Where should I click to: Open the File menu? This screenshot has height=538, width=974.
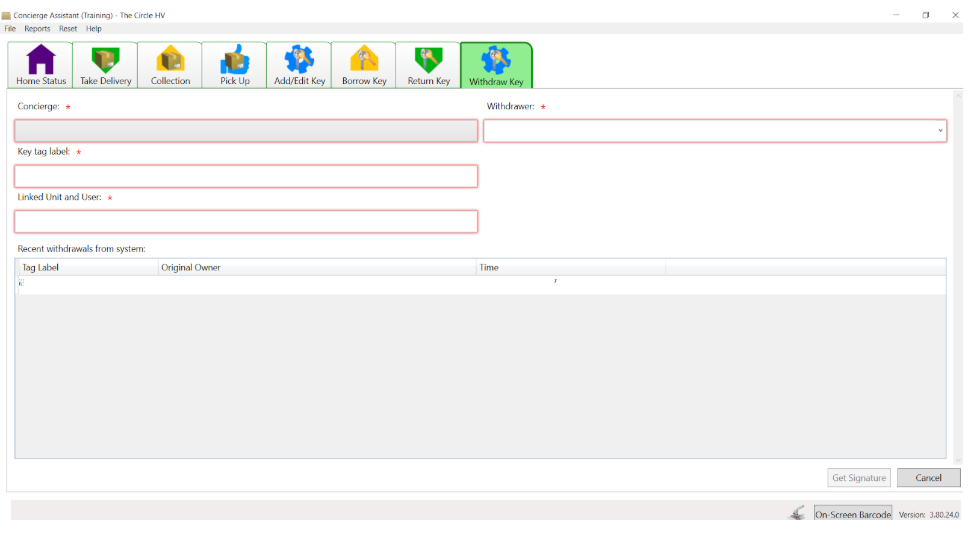[x=10, y=29]
